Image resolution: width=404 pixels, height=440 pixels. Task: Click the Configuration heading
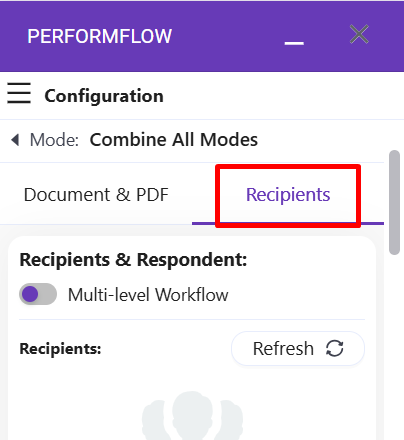[x=104, y=96]
